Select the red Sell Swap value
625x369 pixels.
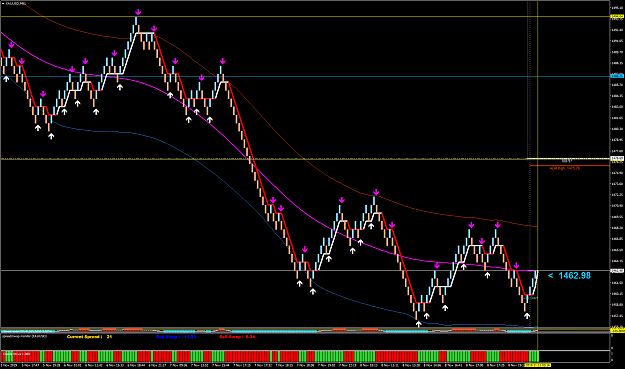click(237, 337)
